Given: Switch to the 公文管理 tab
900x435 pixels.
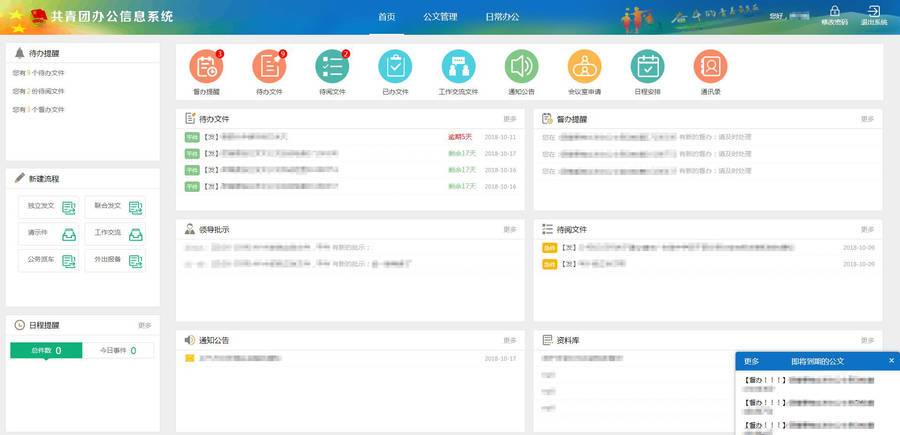Looking at the screenshot, I should pos(440,17).
